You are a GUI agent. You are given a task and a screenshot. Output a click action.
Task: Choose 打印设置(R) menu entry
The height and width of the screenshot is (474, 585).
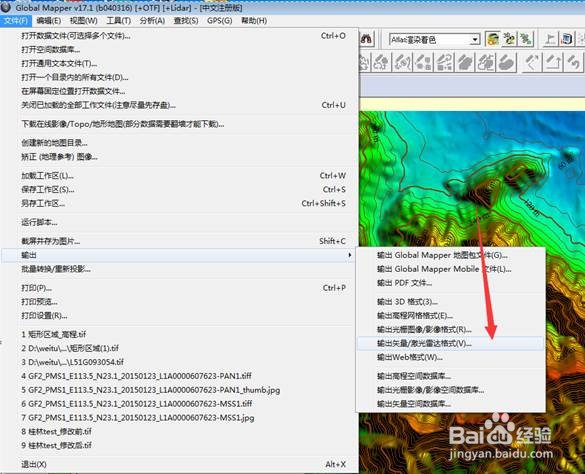pos(178,316)
